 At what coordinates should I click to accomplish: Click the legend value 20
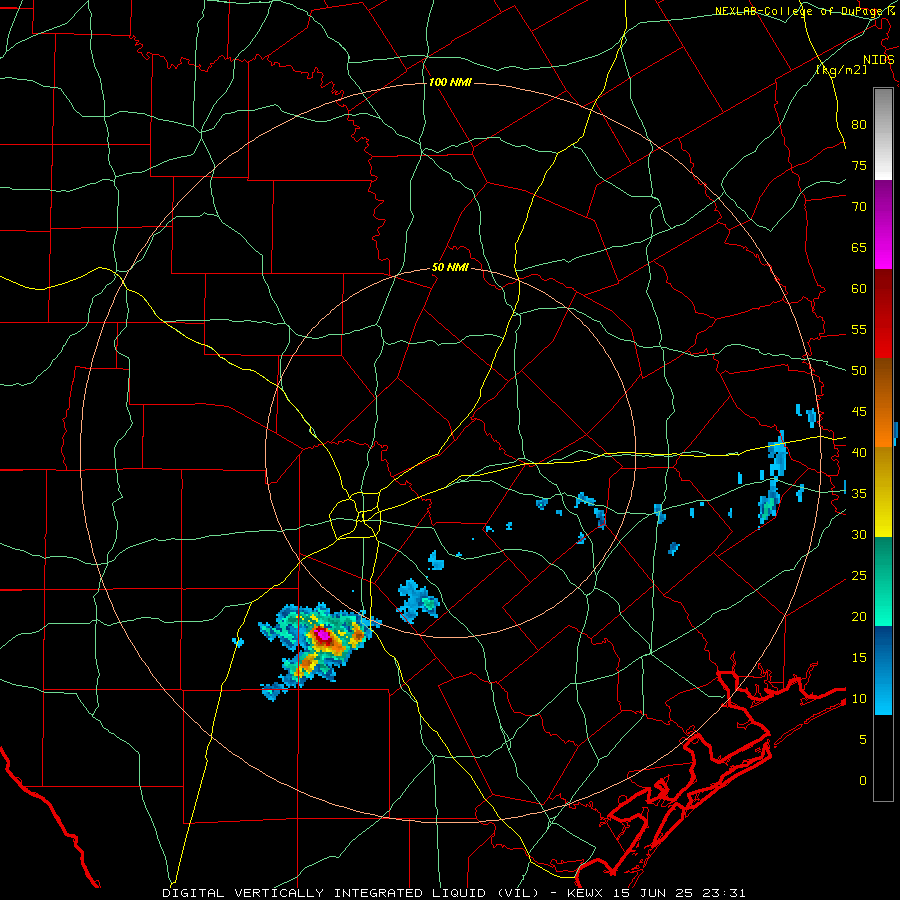[859, 616]
